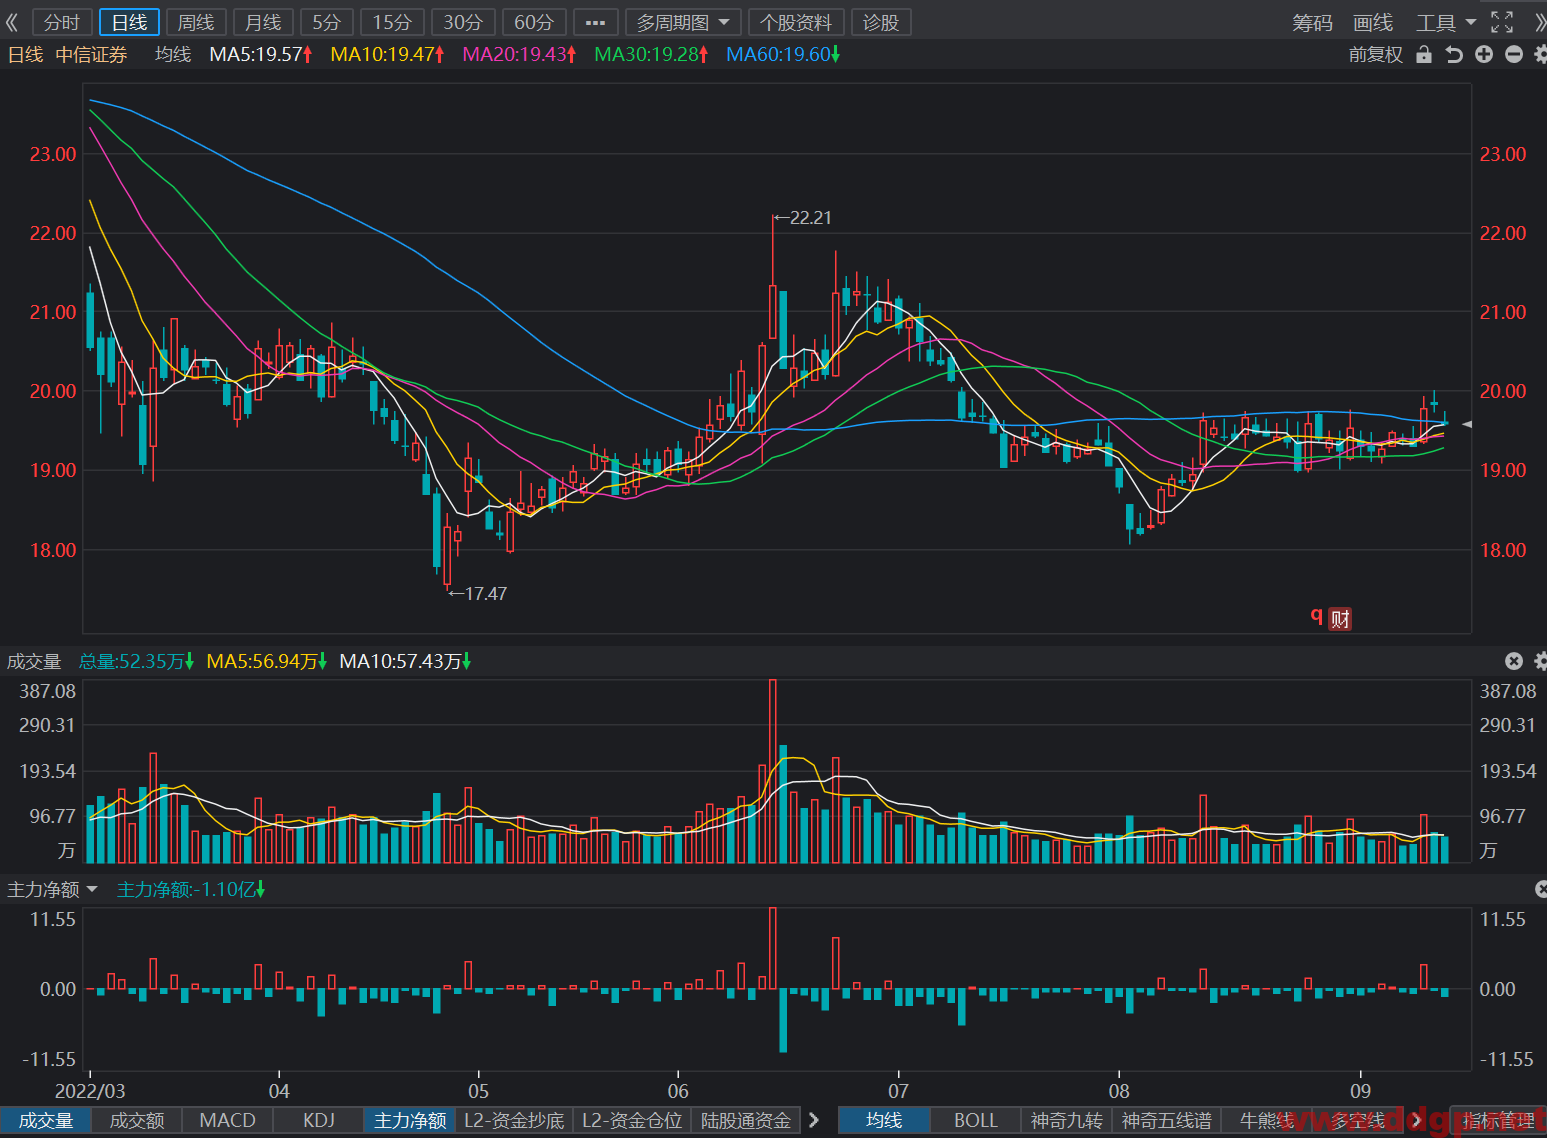1547x1138 pixels.
Task: Select the 30分 period
Action: [463, 22]
